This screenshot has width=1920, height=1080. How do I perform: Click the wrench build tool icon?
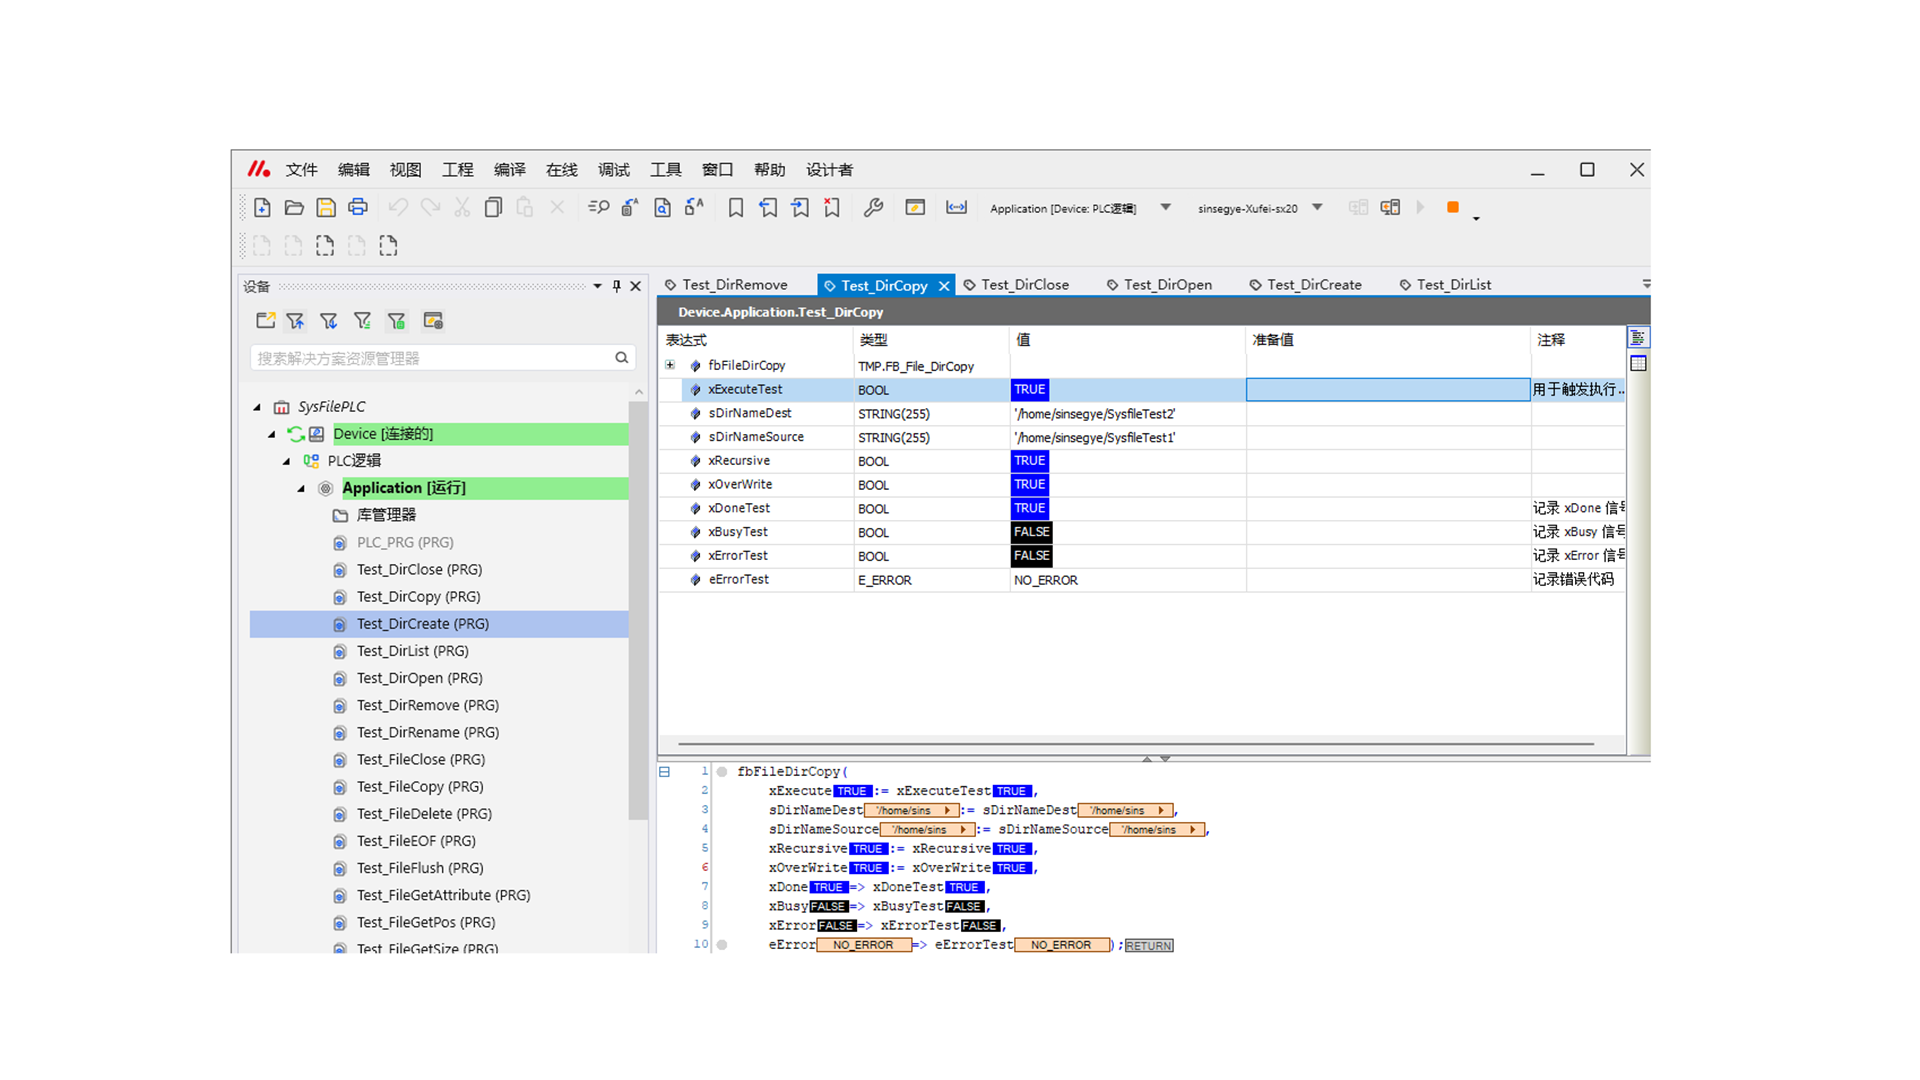coord(873,207)
